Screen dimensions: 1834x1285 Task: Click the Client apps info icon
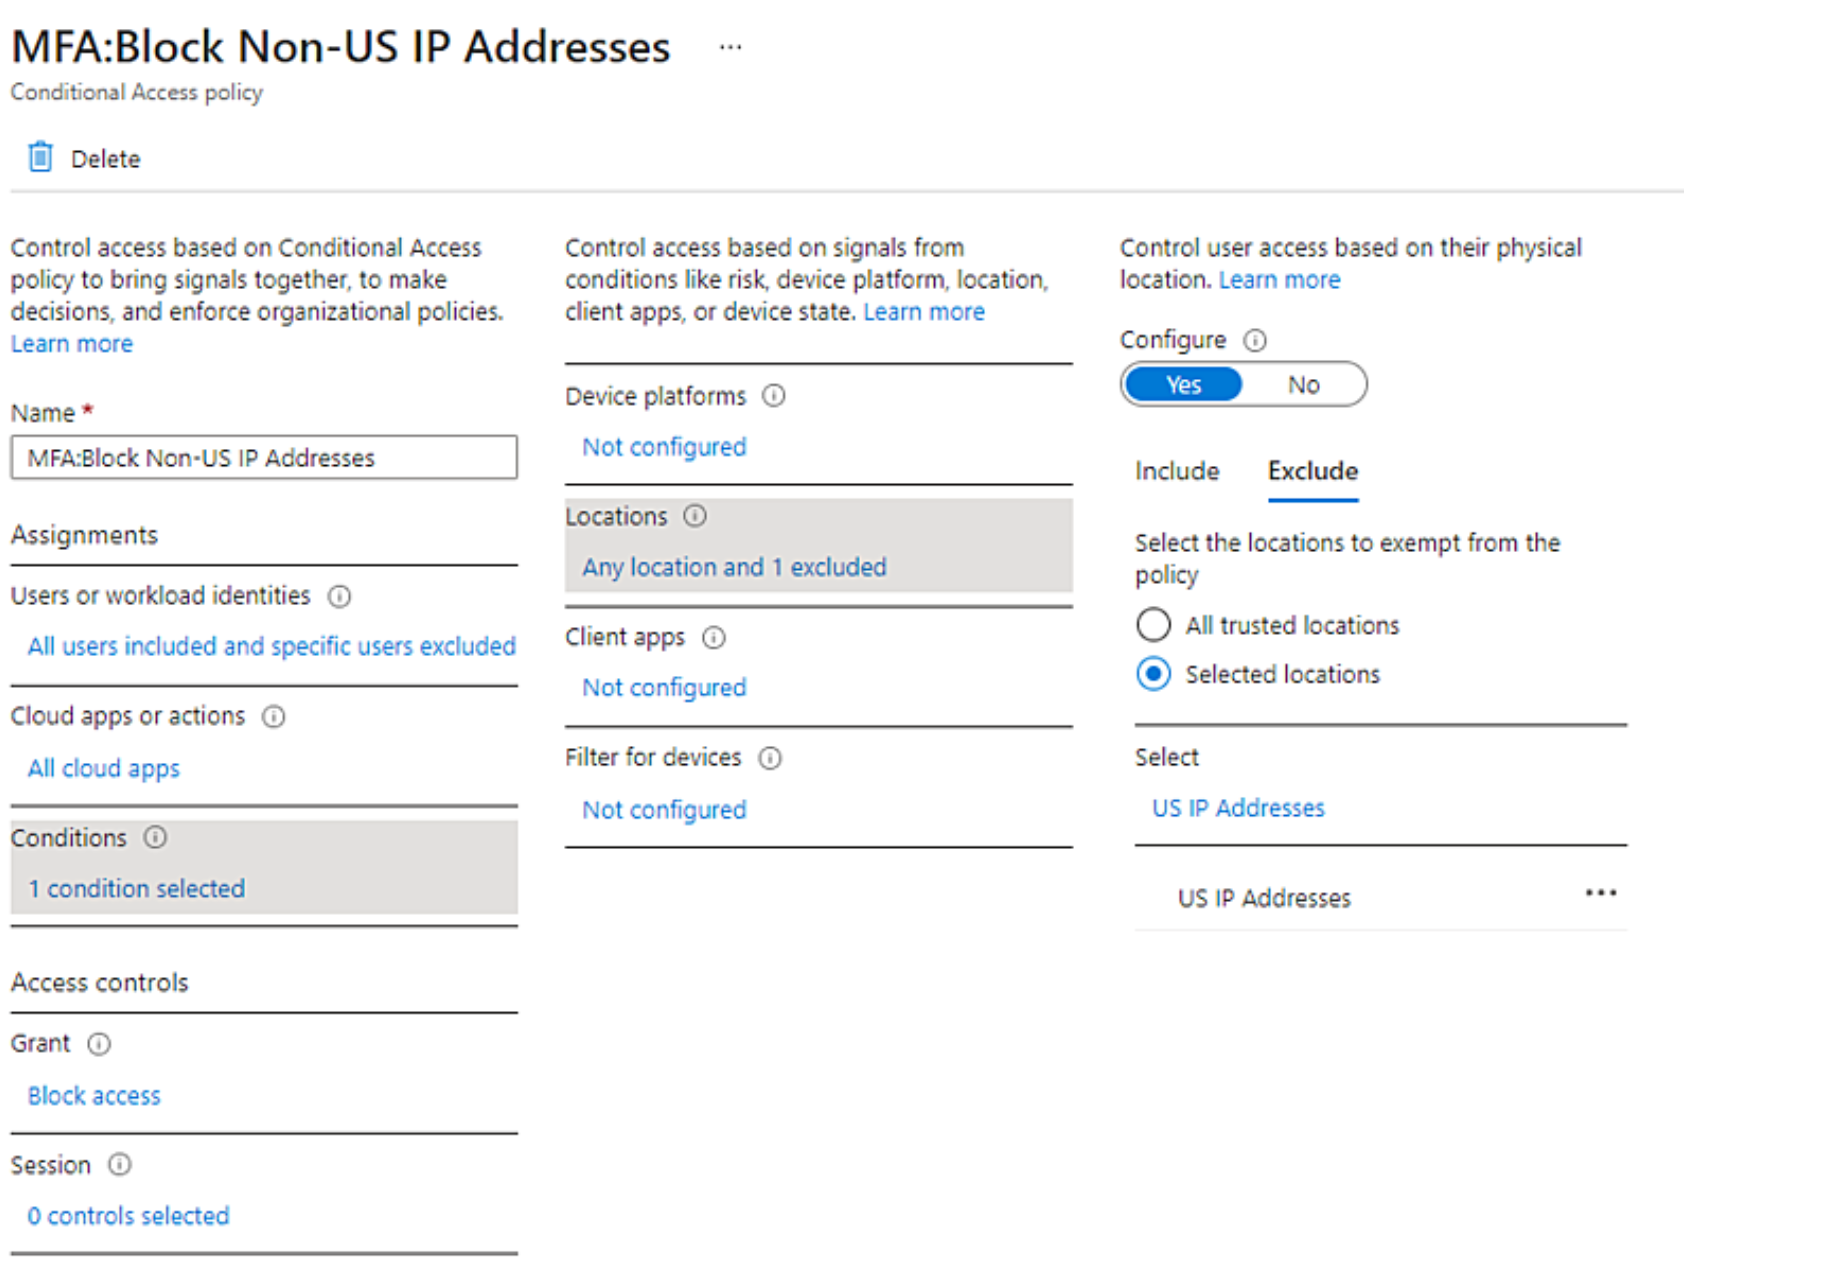point(714,637)
